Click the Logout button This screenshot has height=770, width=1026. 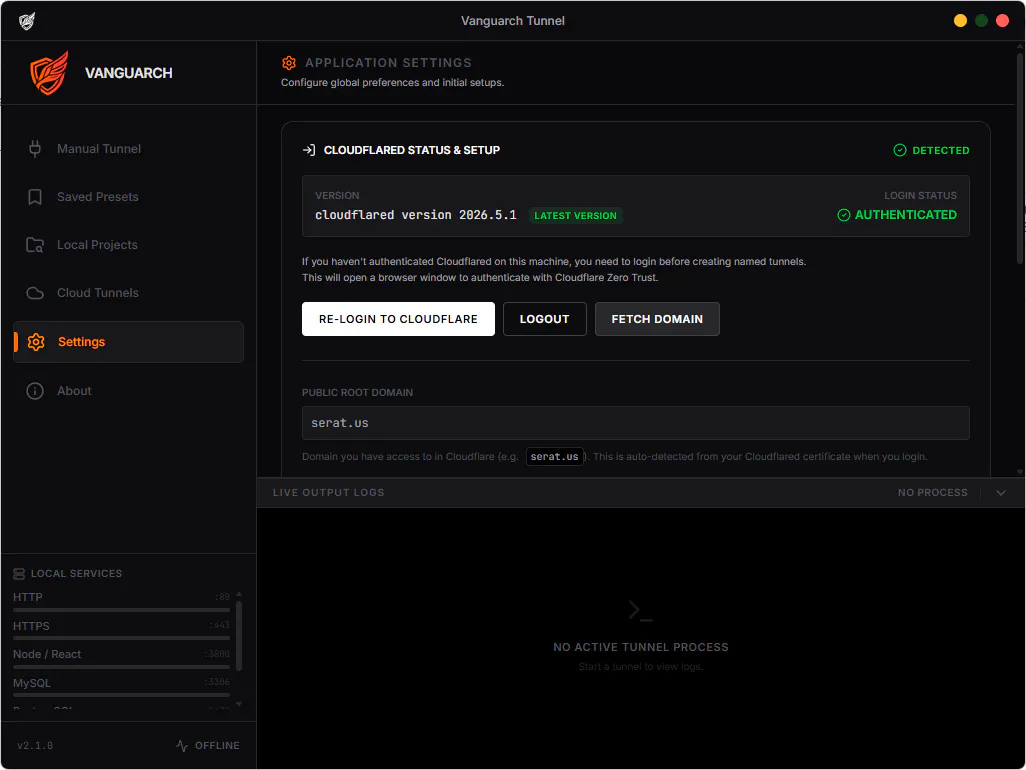coord(544,319)
